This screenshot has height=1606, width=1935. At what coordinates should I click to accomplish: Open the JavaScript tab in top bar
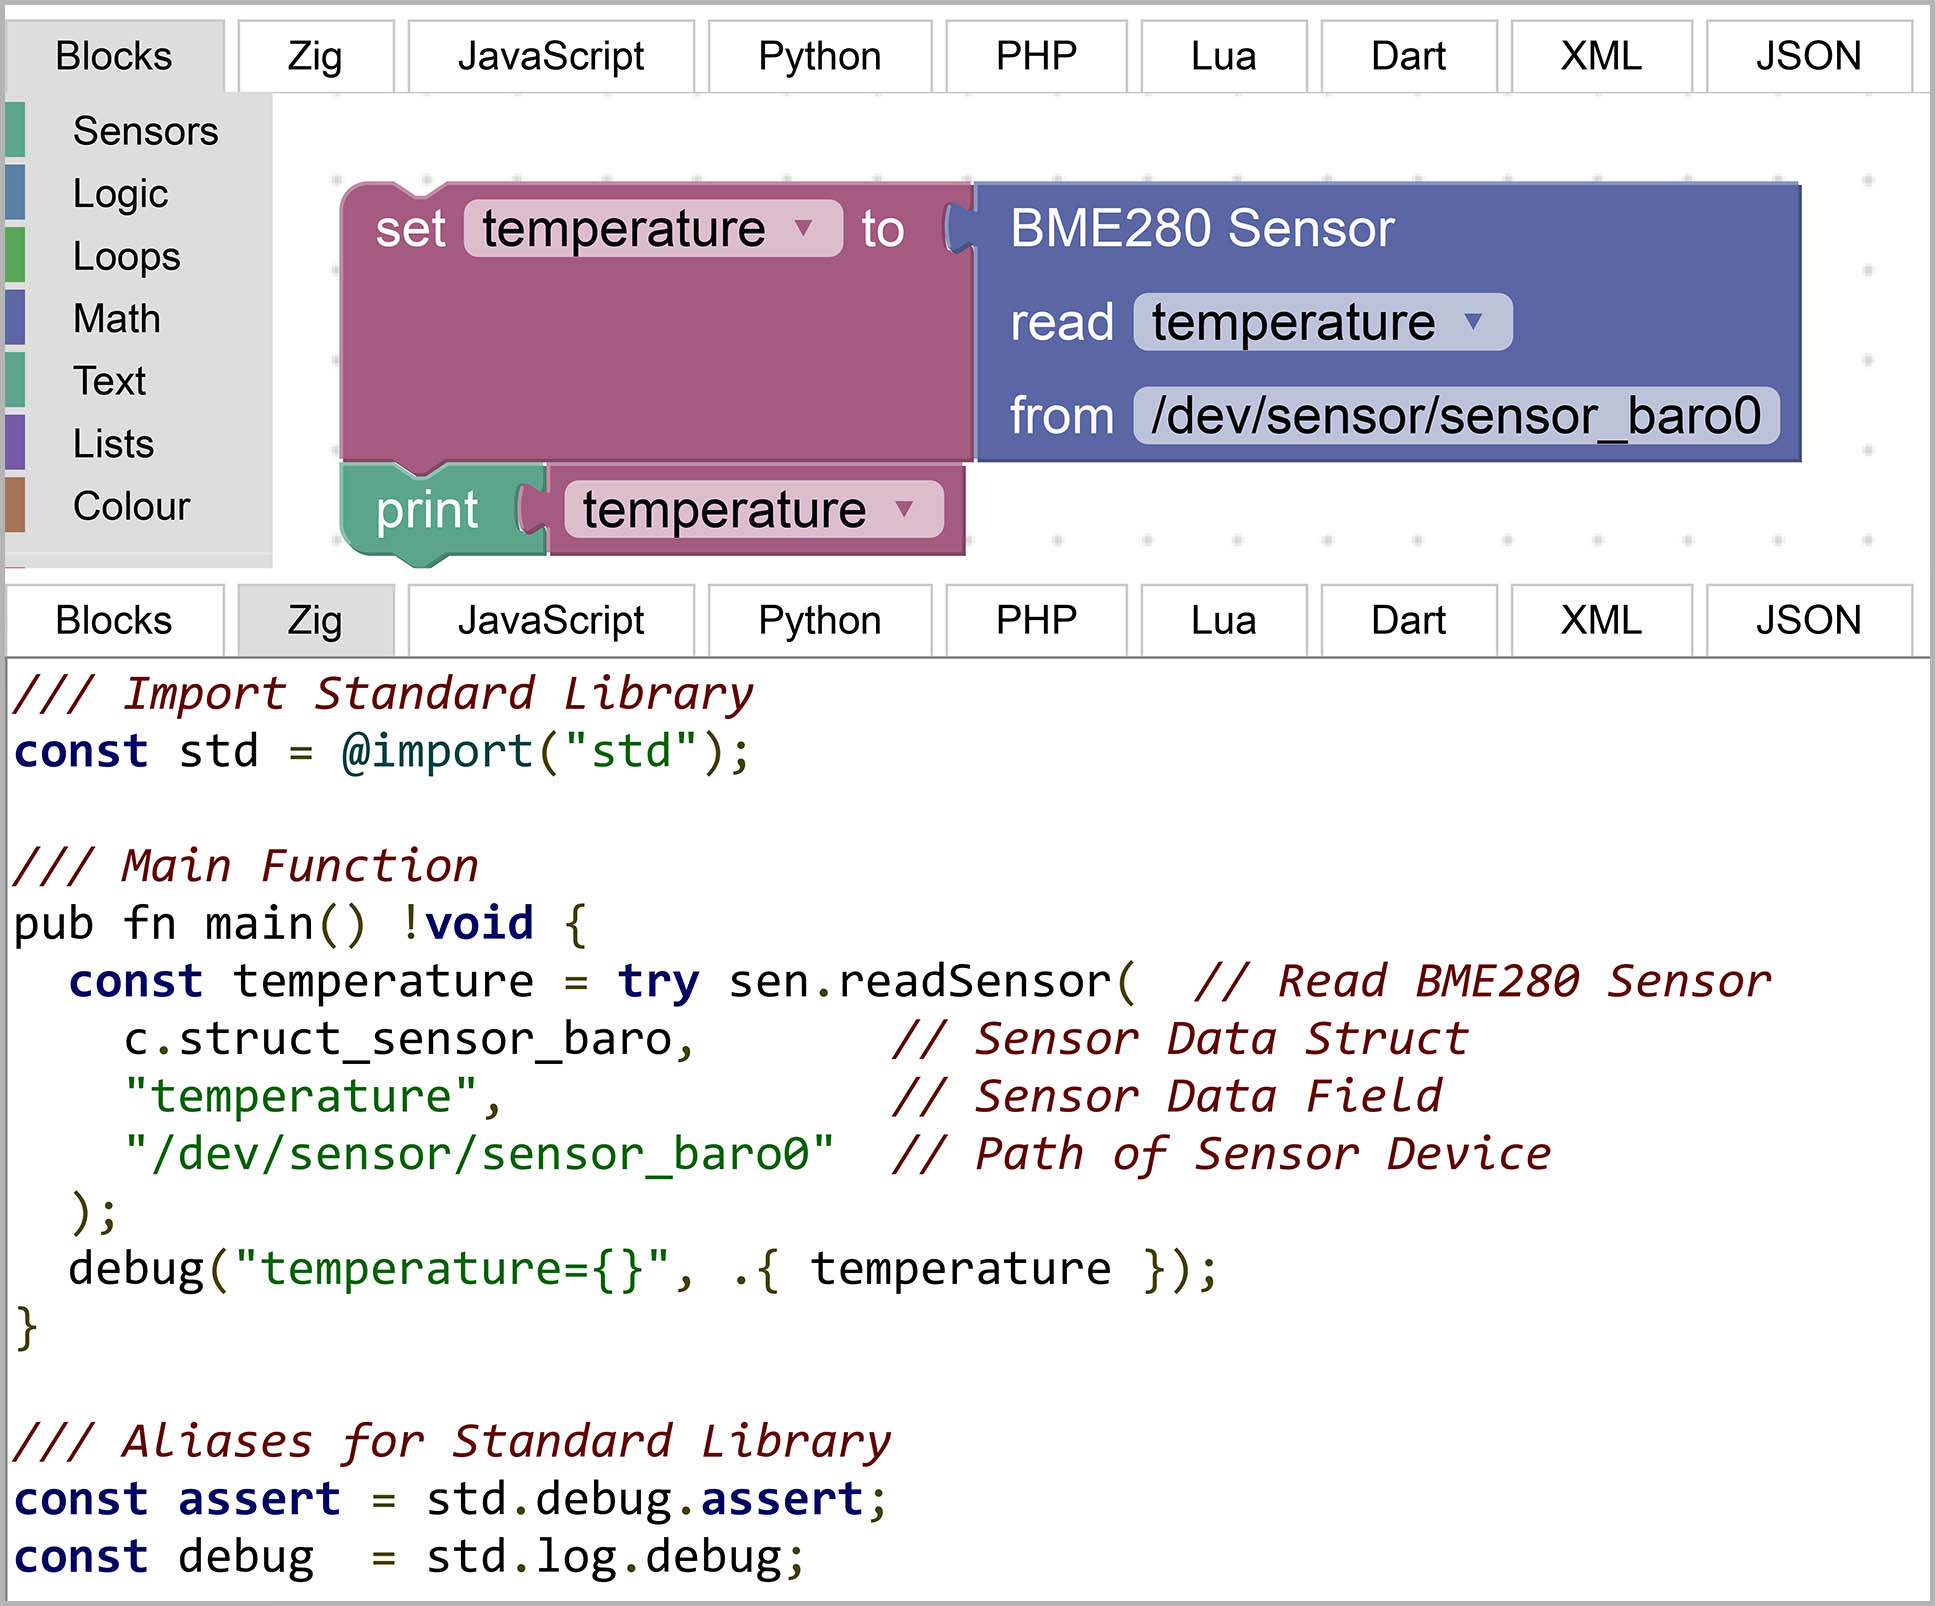click(x=551, y=56)
